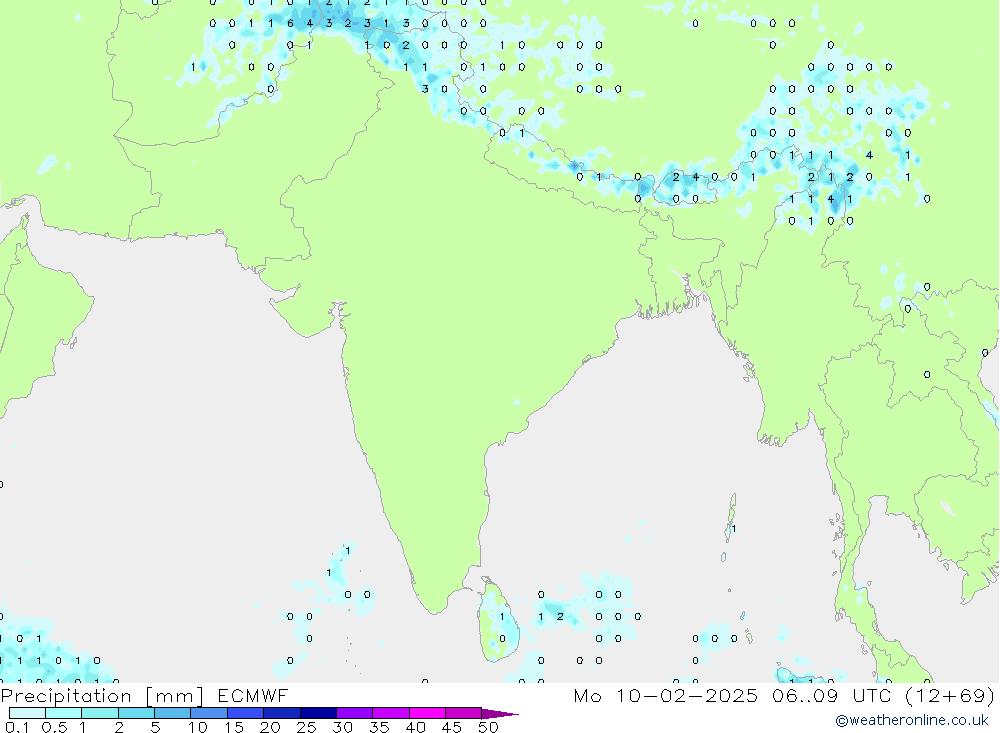Click the 0.5–1 mm legend color swatch

click(63, 713)
